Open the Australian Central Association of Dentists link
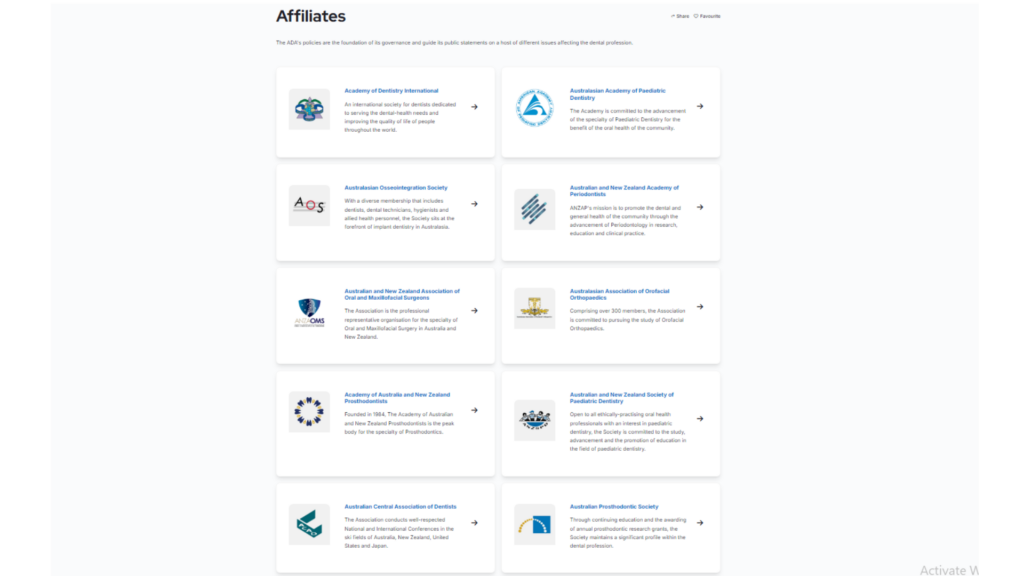Viewport: 1024px width, 576px height. [399, 506]
